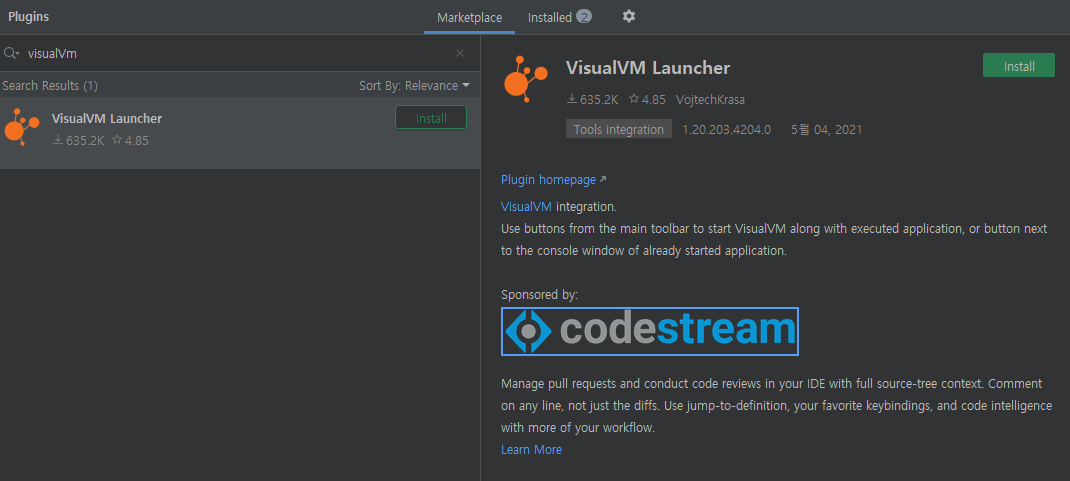Image resolution: width=1070 pixels, height=481 pixels.
Task: Click the 4.85 star rating in details
Action: click(x=647, y=100)
